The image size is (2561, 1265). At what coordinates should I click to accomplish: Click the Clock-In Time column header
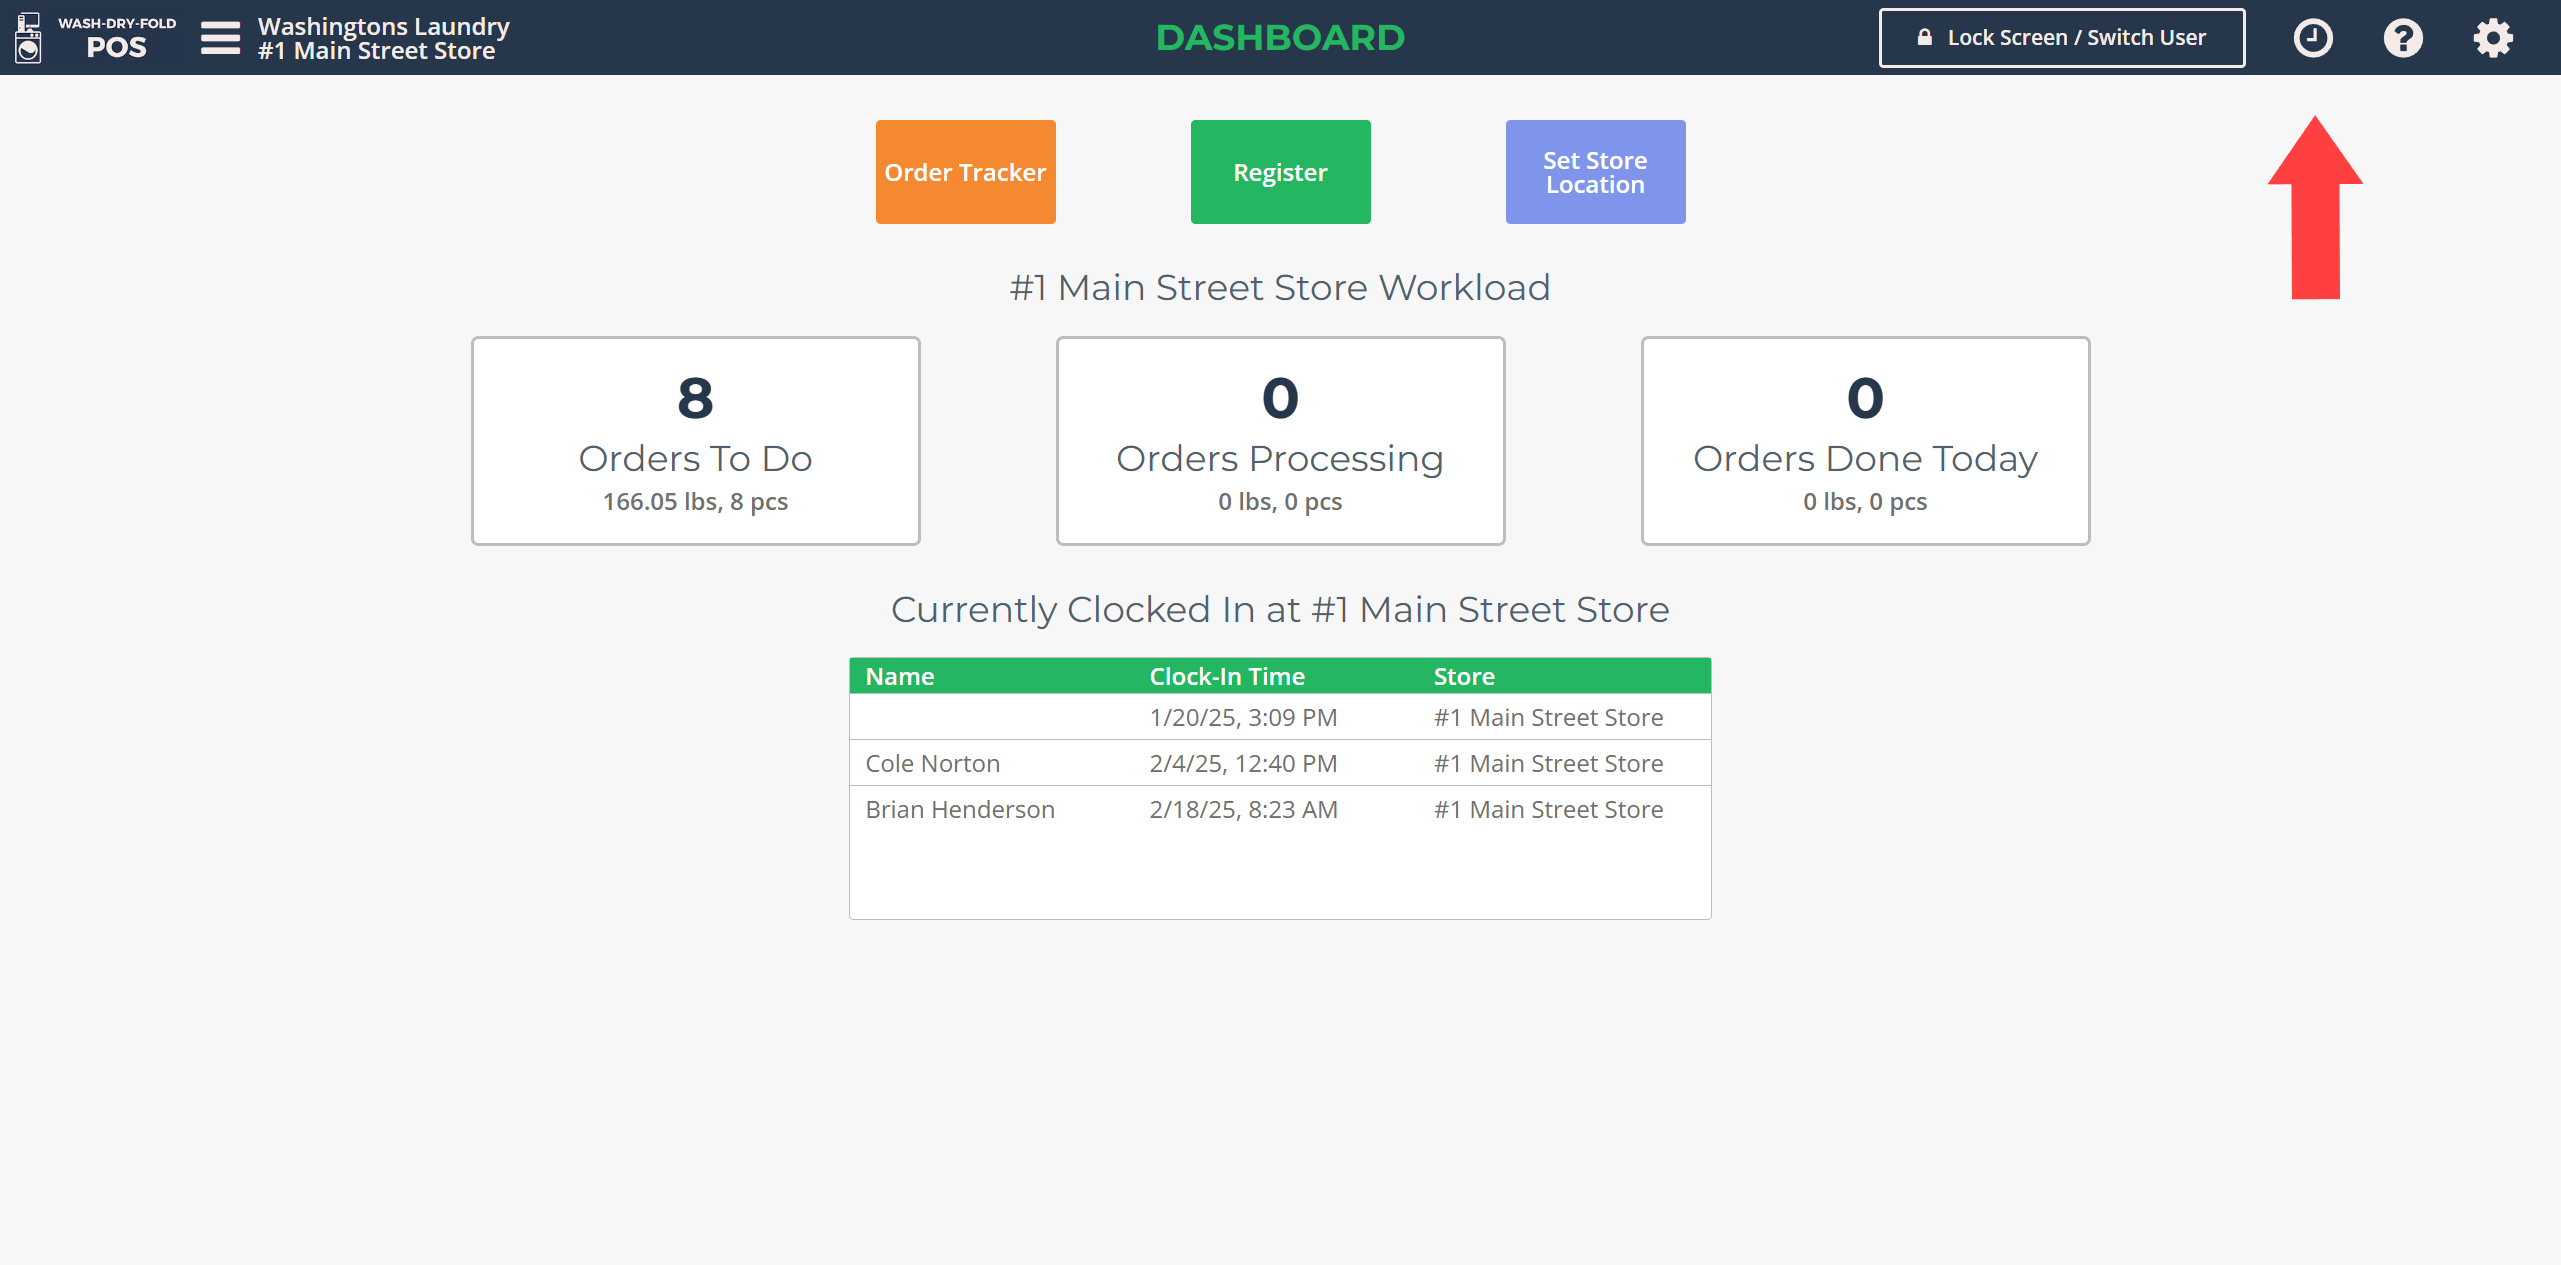click(x=1226, y=676)
